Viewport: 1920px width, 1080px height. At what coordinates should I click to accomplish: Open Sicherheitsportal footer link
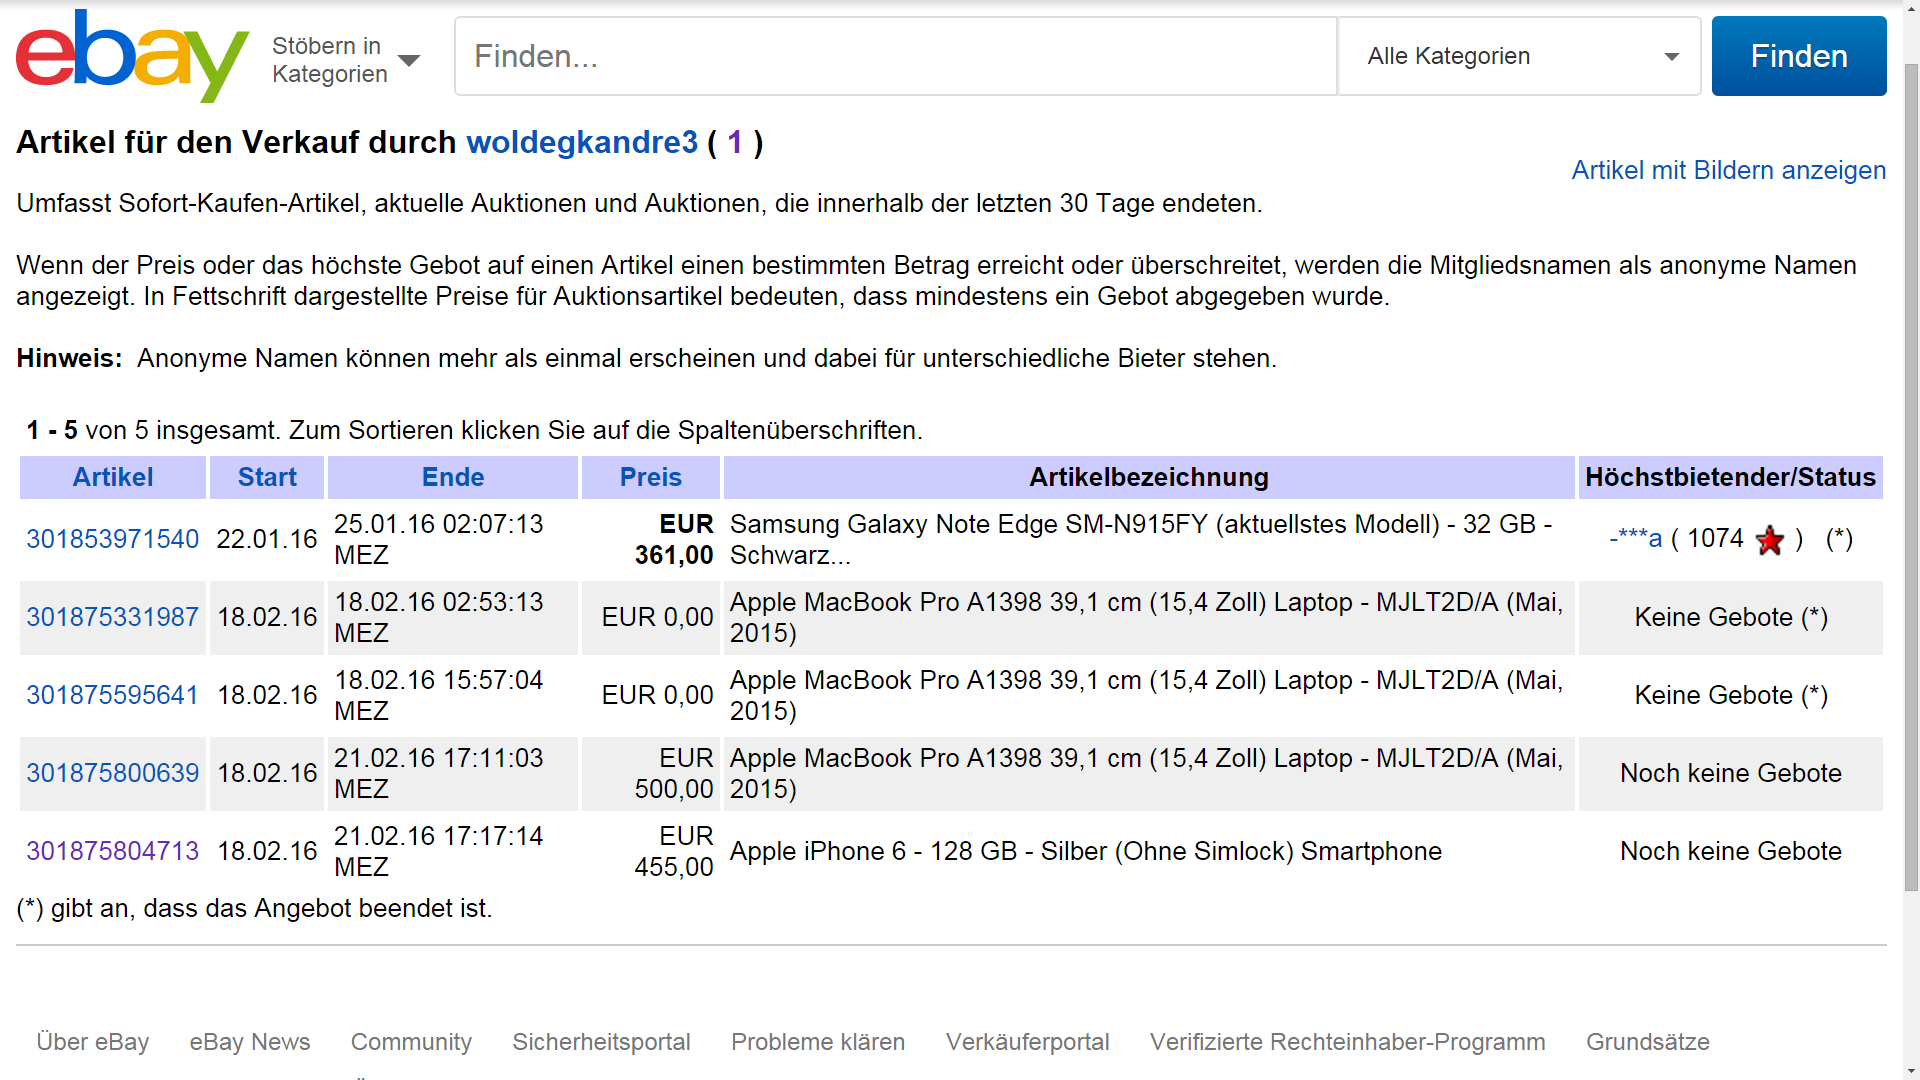[x=601, y=1042]
